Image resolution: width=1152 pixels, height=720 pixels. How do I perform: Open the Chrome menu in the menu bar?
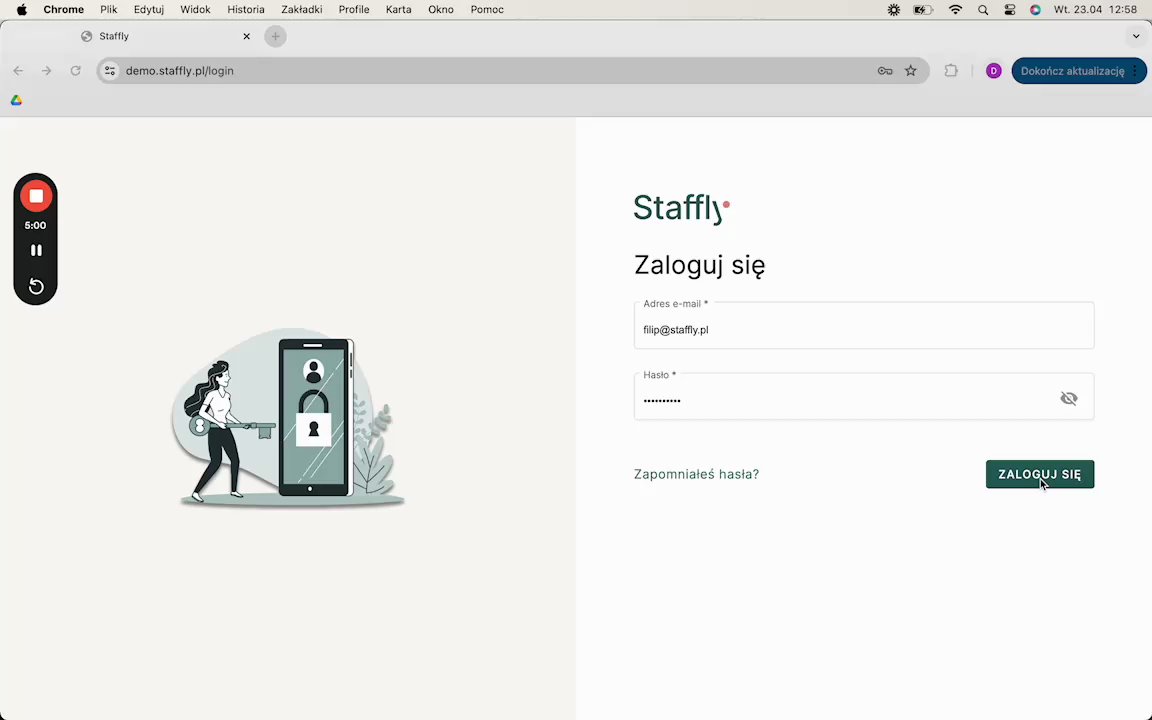[63, 10]
